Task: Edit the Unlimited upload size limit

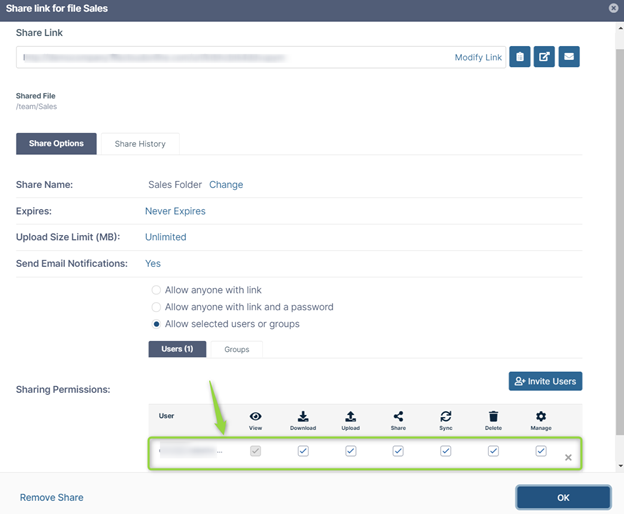Action: 166,237
